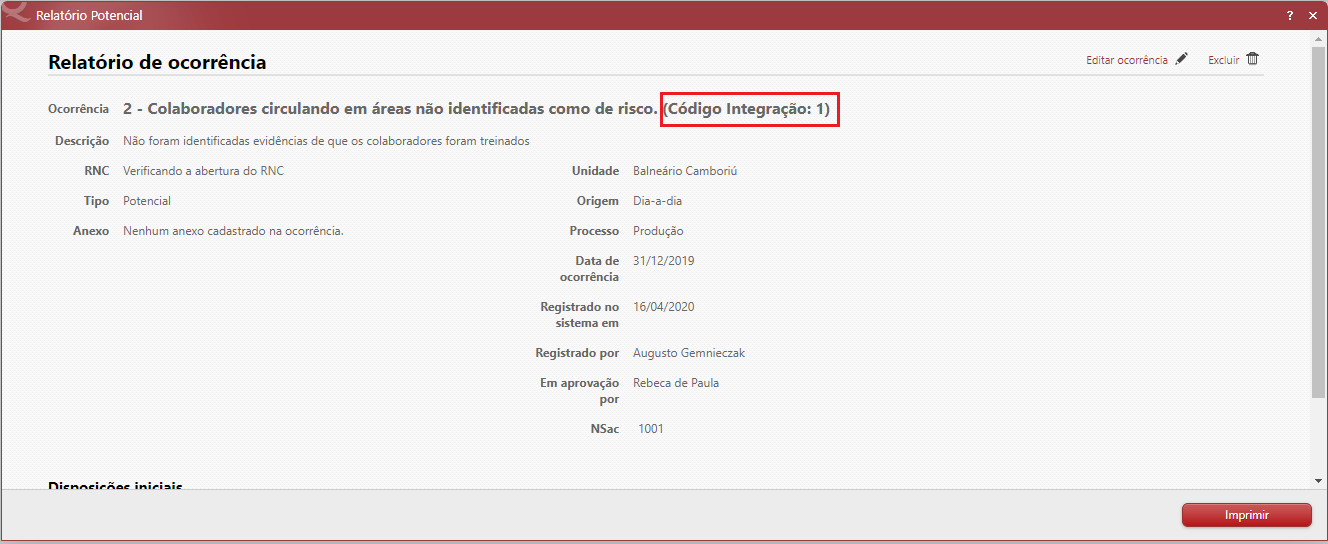Open help via the question mark icon

click(x=1290, y=15)
